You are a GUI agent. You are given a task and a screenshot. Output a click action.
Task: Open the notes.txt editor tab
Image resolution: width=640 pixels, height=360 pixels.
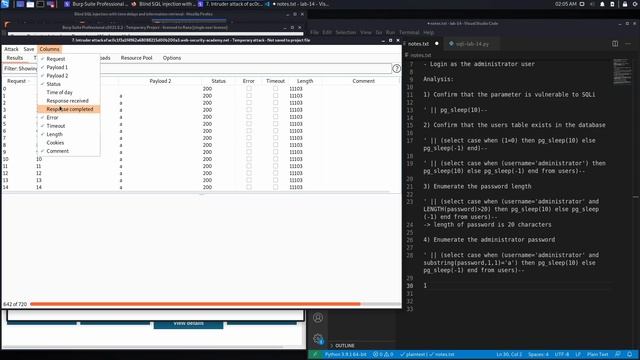pos(422,43)
